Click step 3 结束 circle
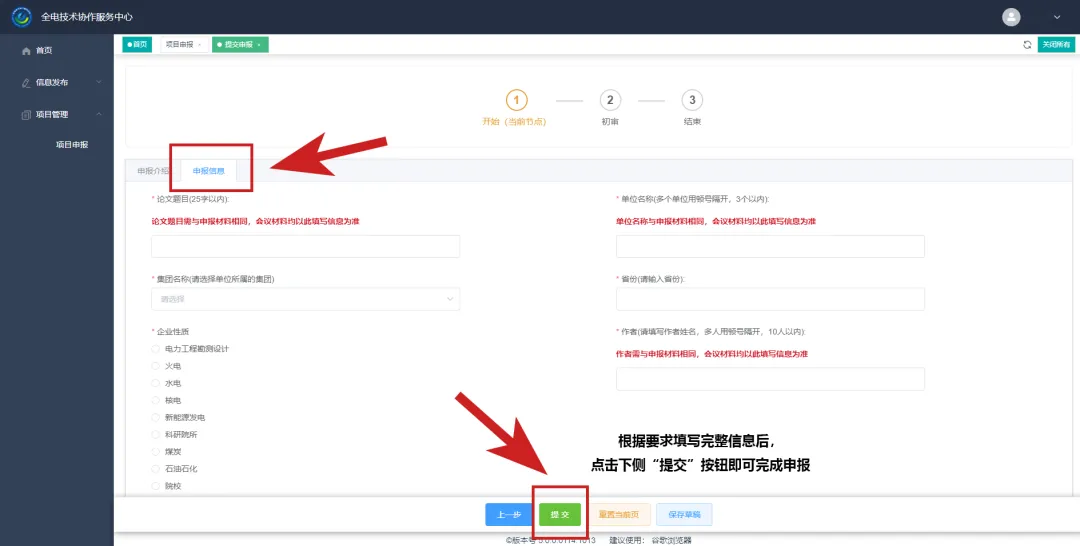The width and height of the screenshot is (1080, 546). (x=692, y=101)
